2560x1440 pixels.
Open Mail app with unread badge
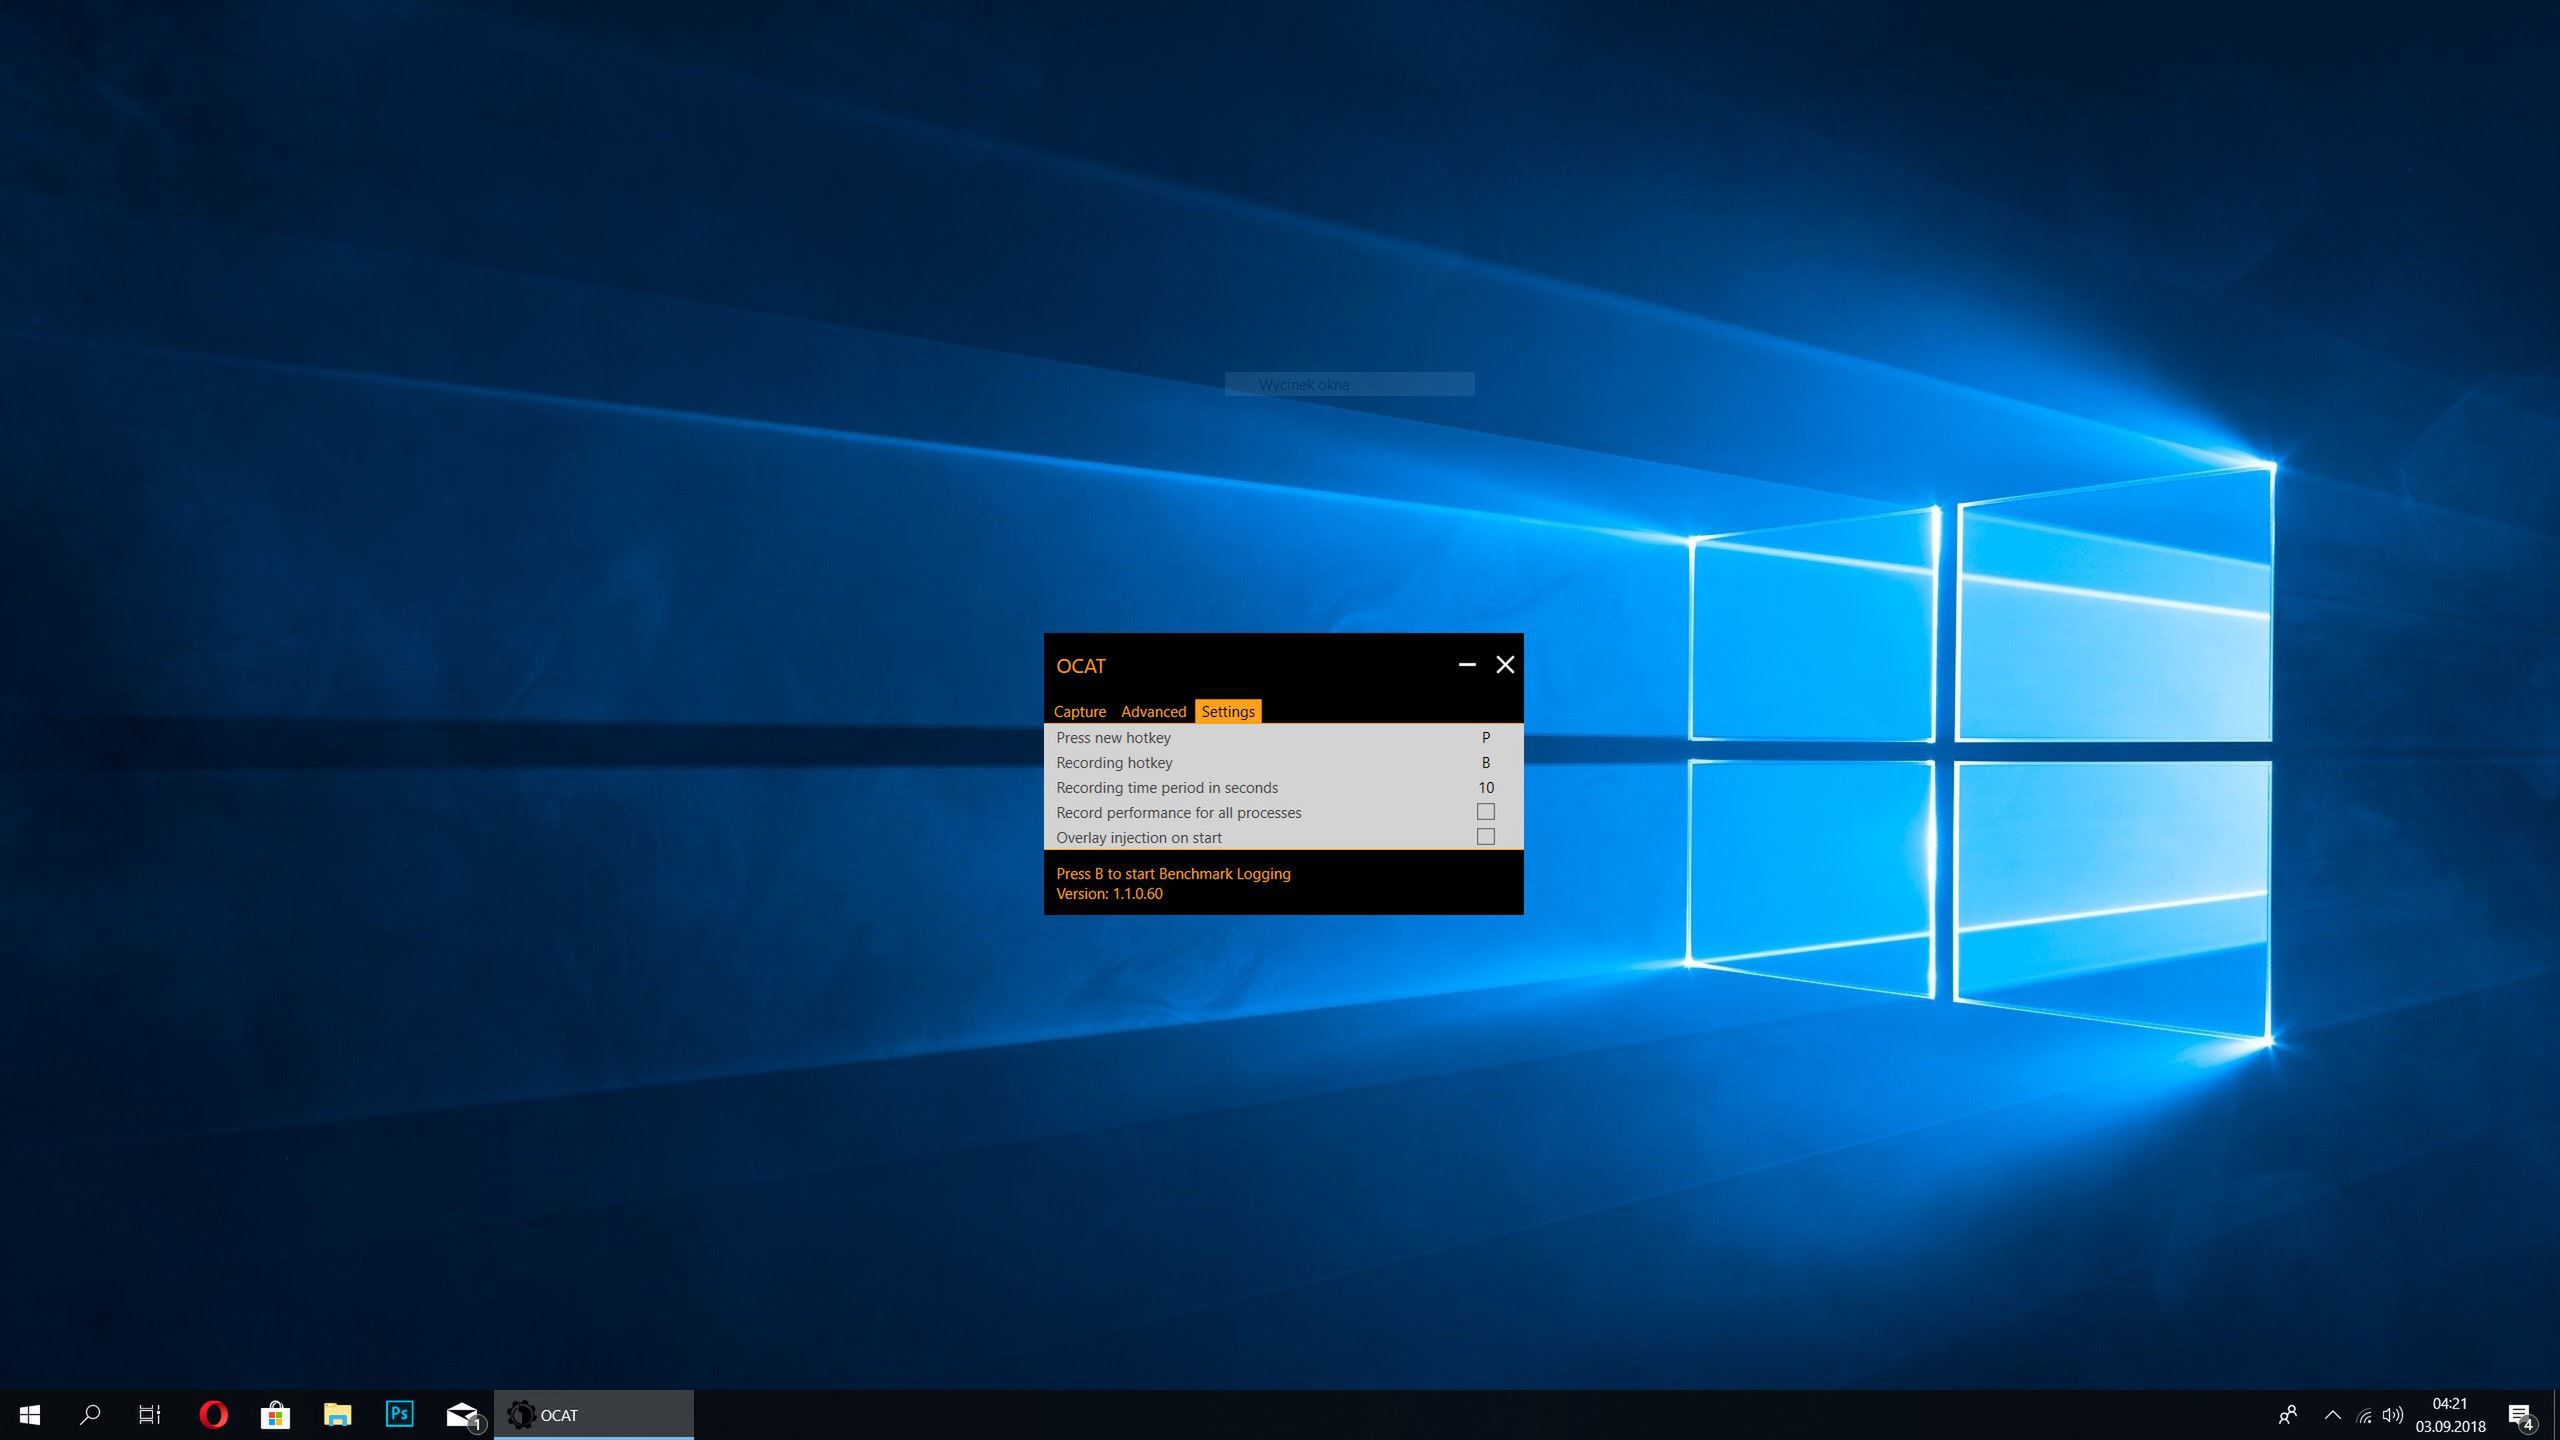462,1415
